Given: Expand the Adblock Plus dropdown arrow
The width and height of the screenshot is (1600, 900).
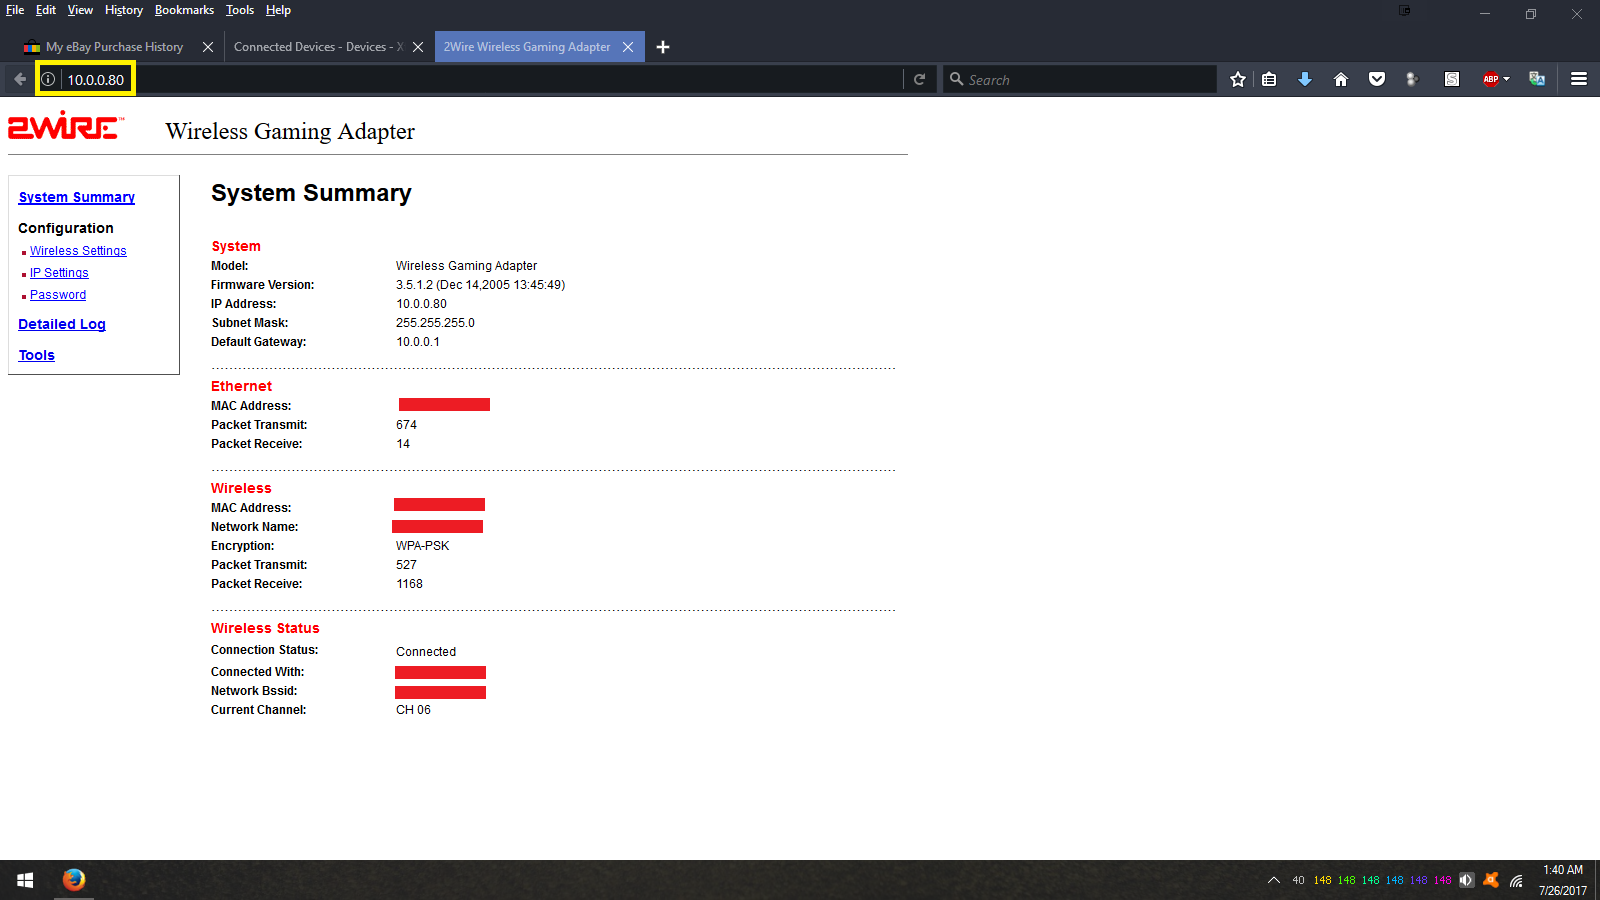Looking at the screenshot, I should point(1507,79).
